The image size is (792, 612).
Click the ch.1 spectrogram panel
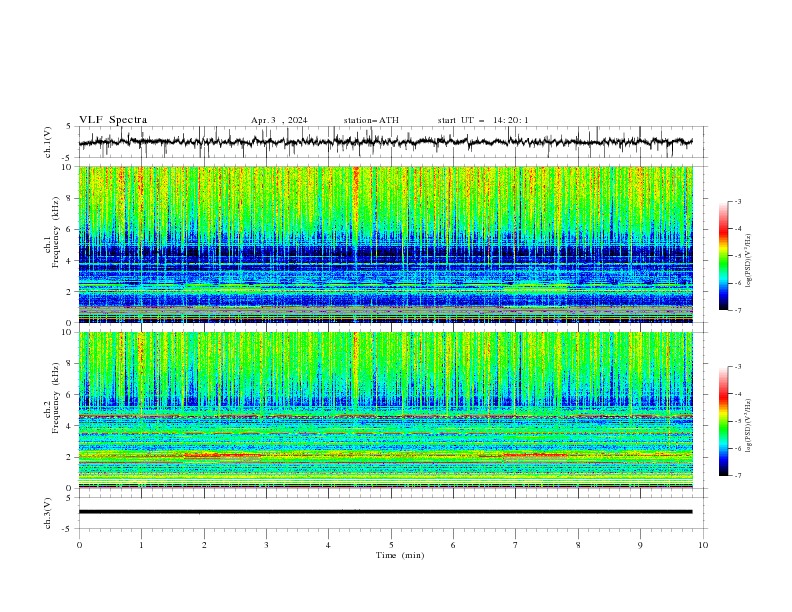pyautogui.click(x=385, y=244)
